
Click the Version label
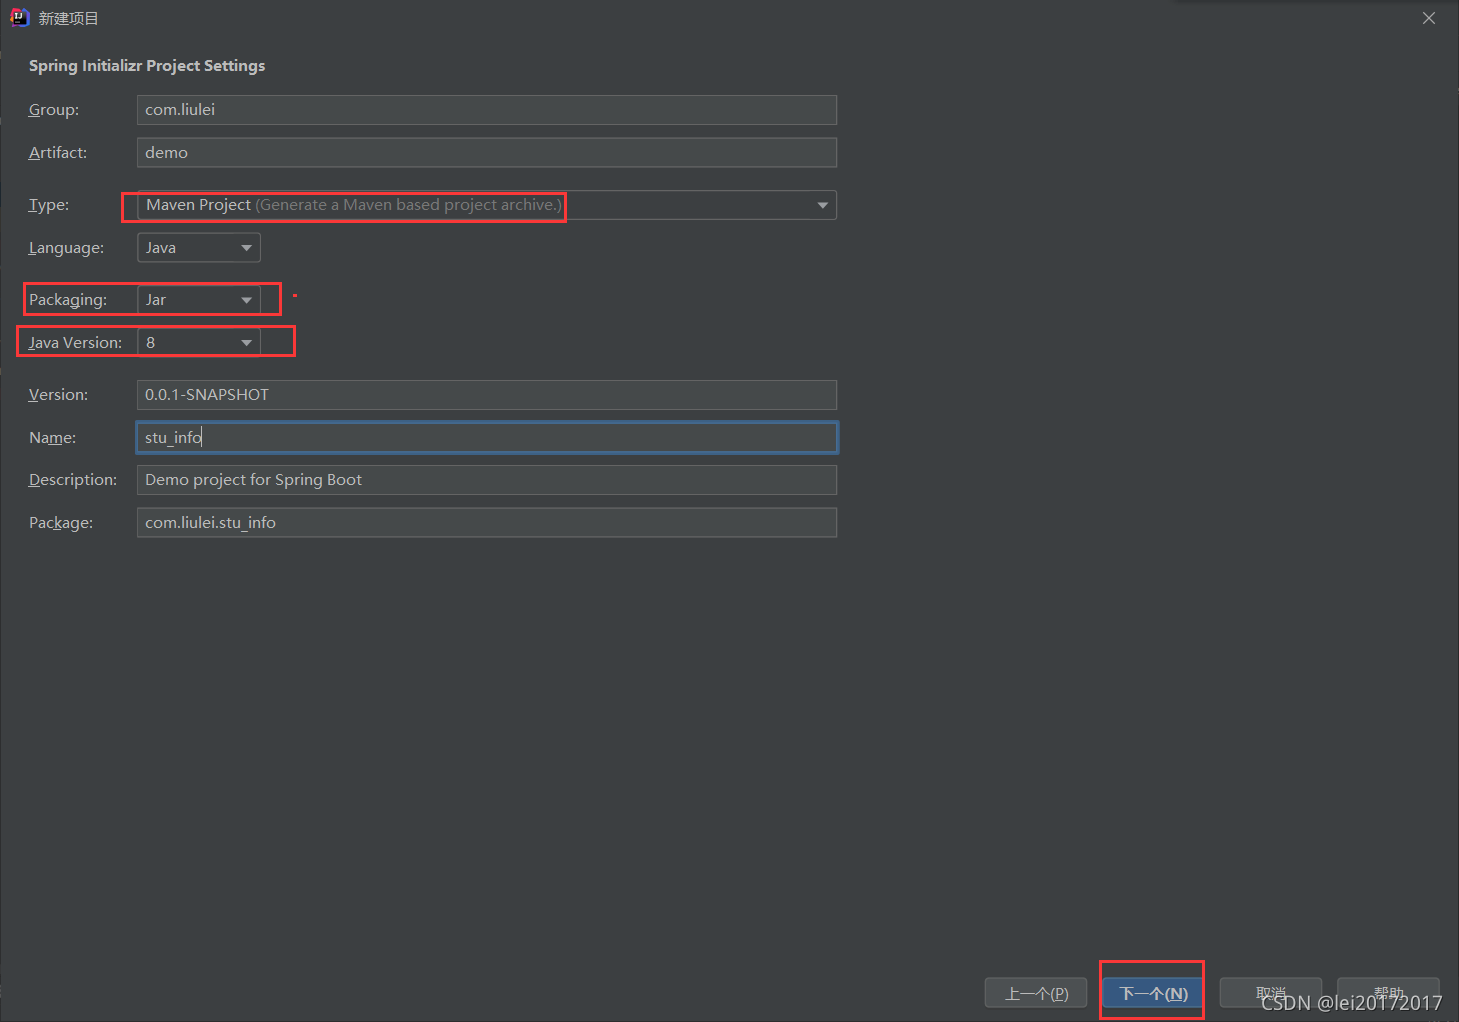(58, 395)
